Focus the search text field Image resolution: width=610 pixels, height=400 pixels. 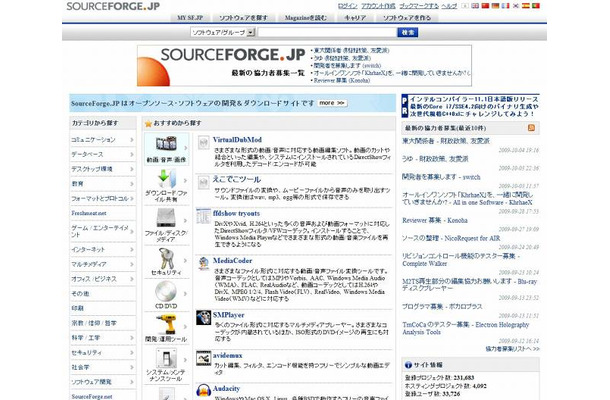[327, 32]
